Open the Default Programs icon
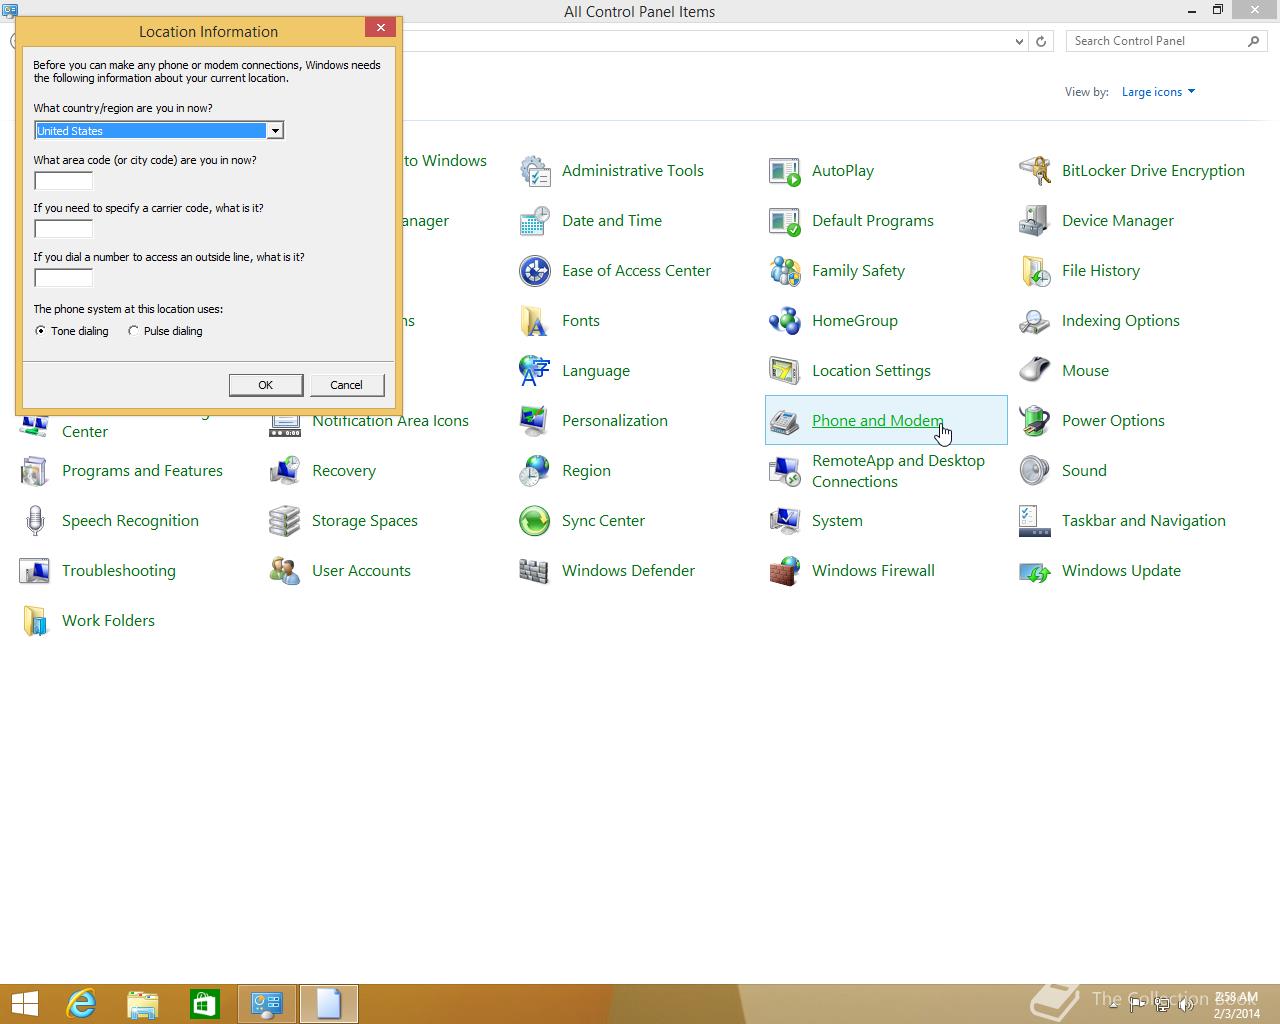The height and width of the screenshot is (1024, 1280). click(785, 221)
